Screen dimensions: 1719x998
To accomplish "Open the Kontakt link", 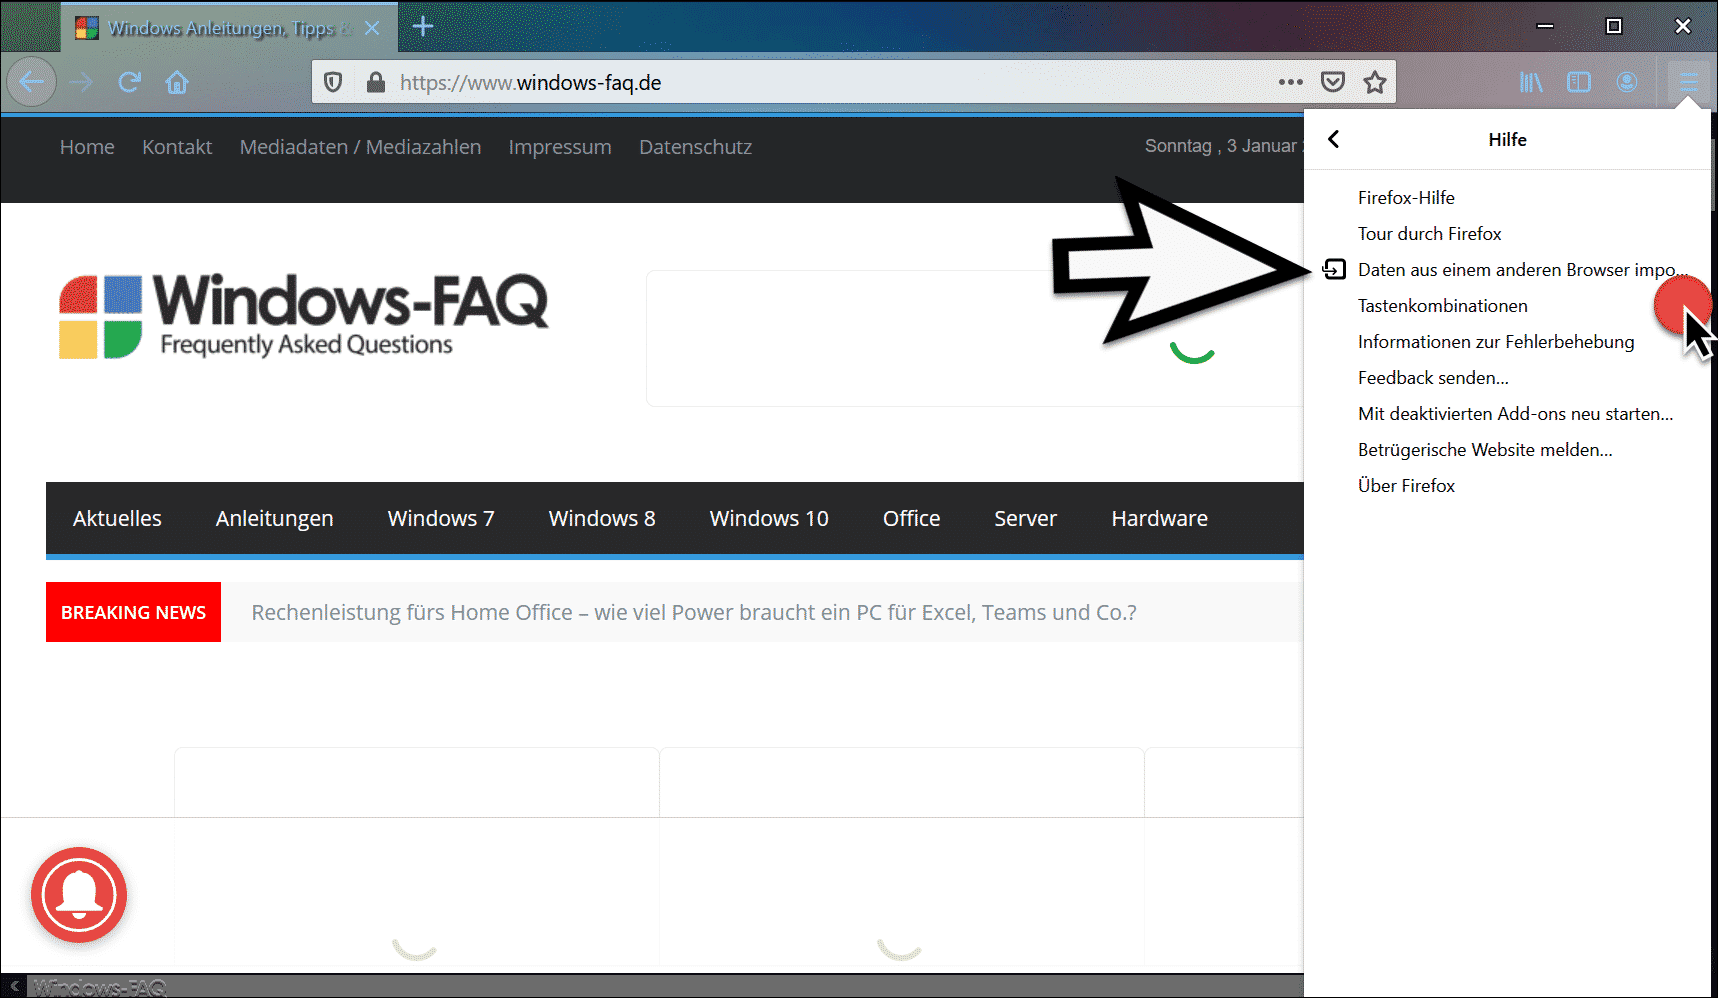I will click(177, 147).
